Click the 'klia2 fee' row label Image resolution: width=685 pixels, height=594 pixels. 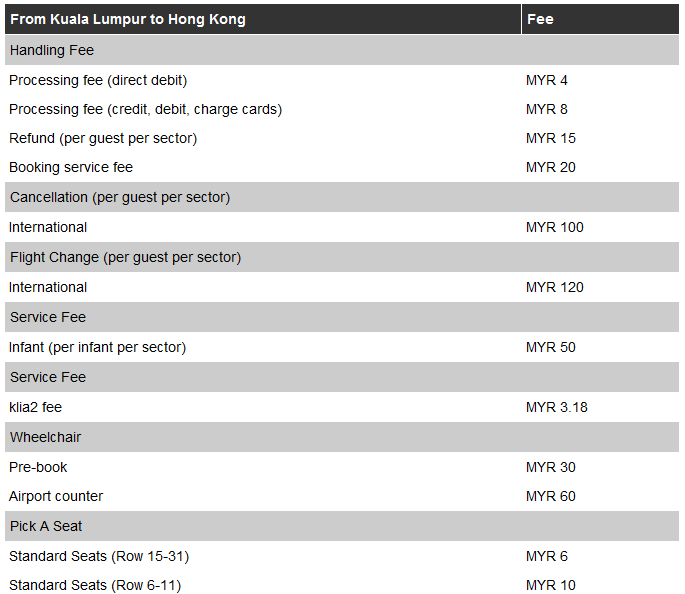[x=36, y=407]
